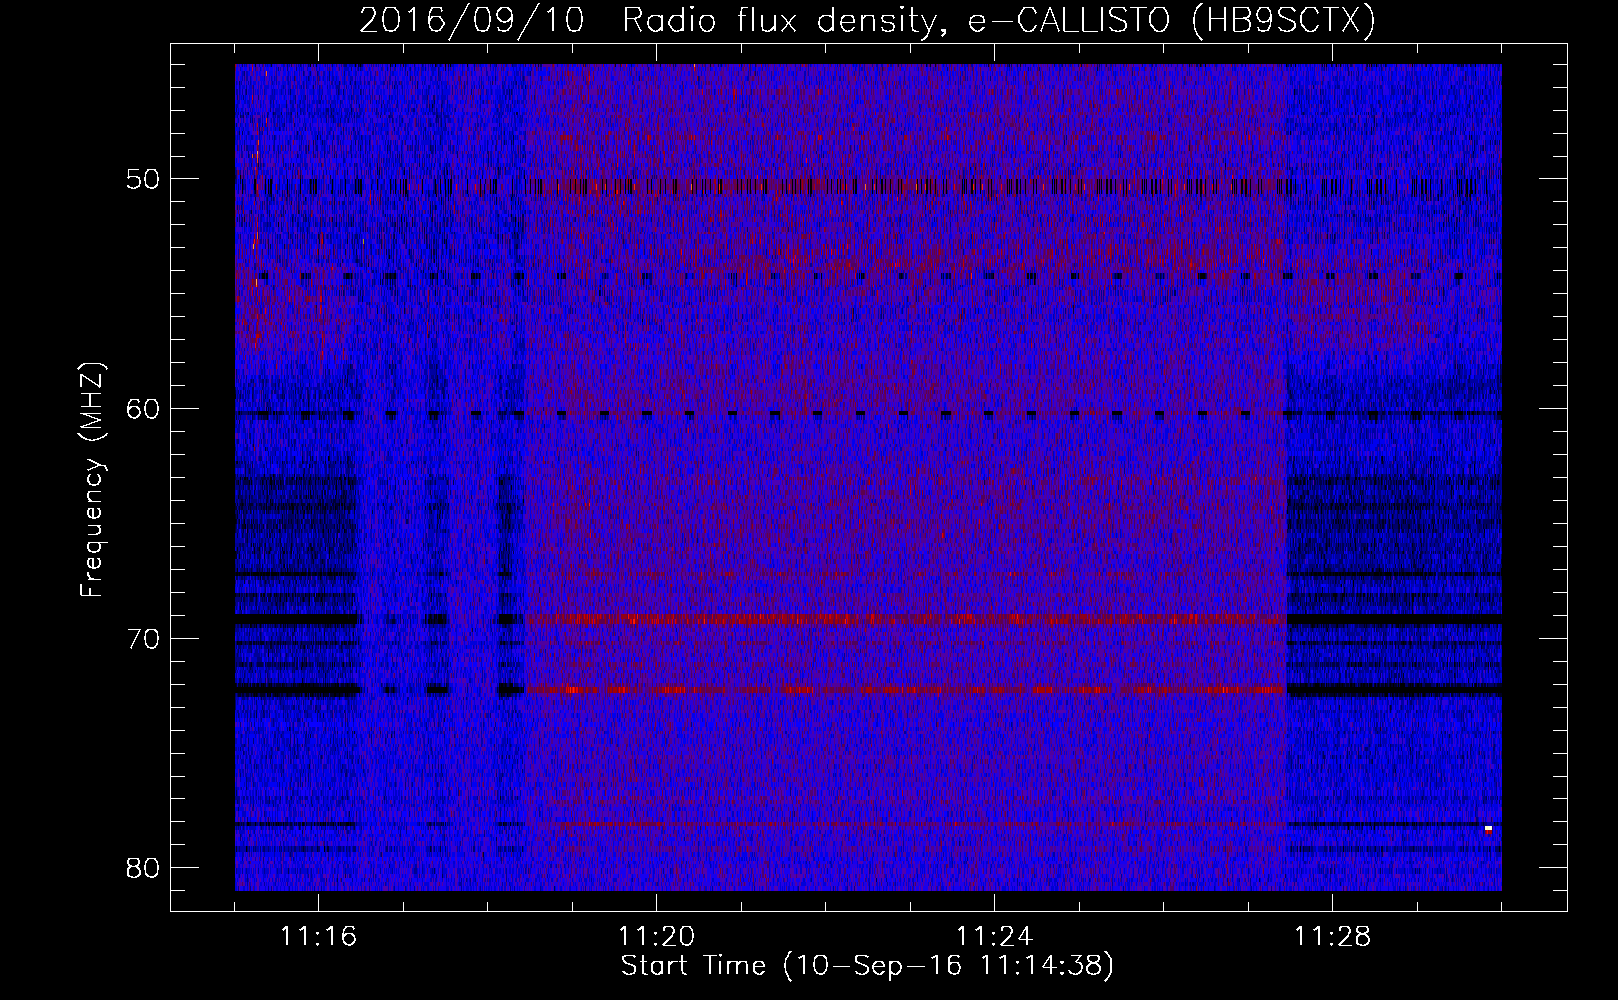Click the 'Start Time (10-Sep-16 11:14:38)' label

point(867,966)
